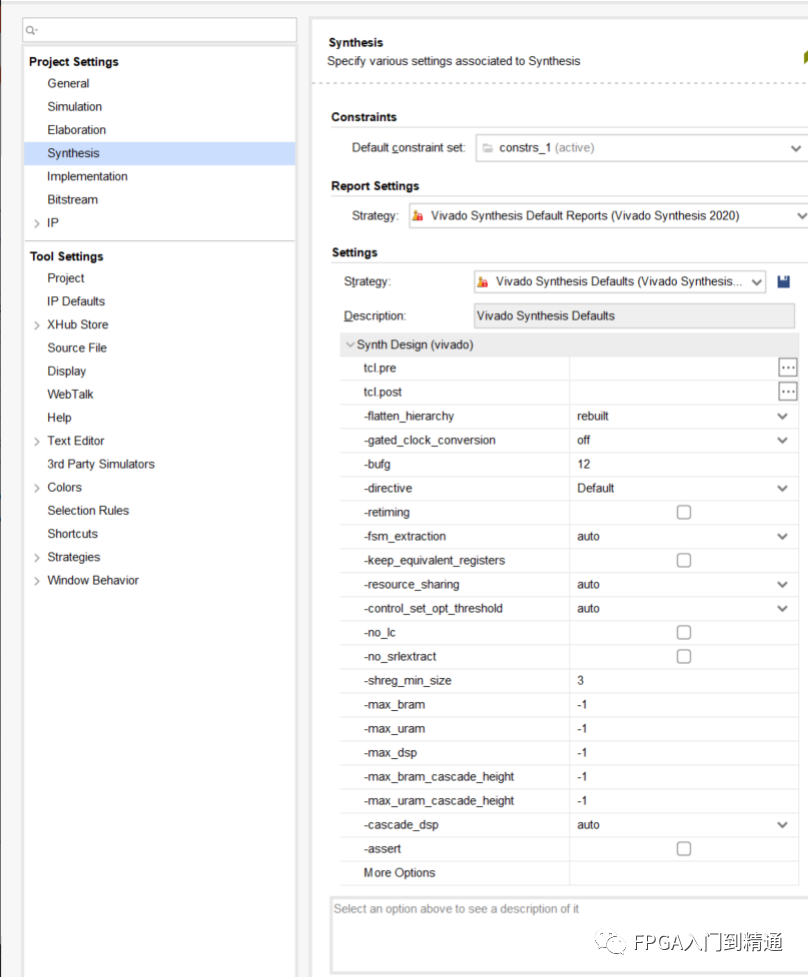808x977 pixels.
Task: Expand the Text Editor tree node
Action: 37,441
